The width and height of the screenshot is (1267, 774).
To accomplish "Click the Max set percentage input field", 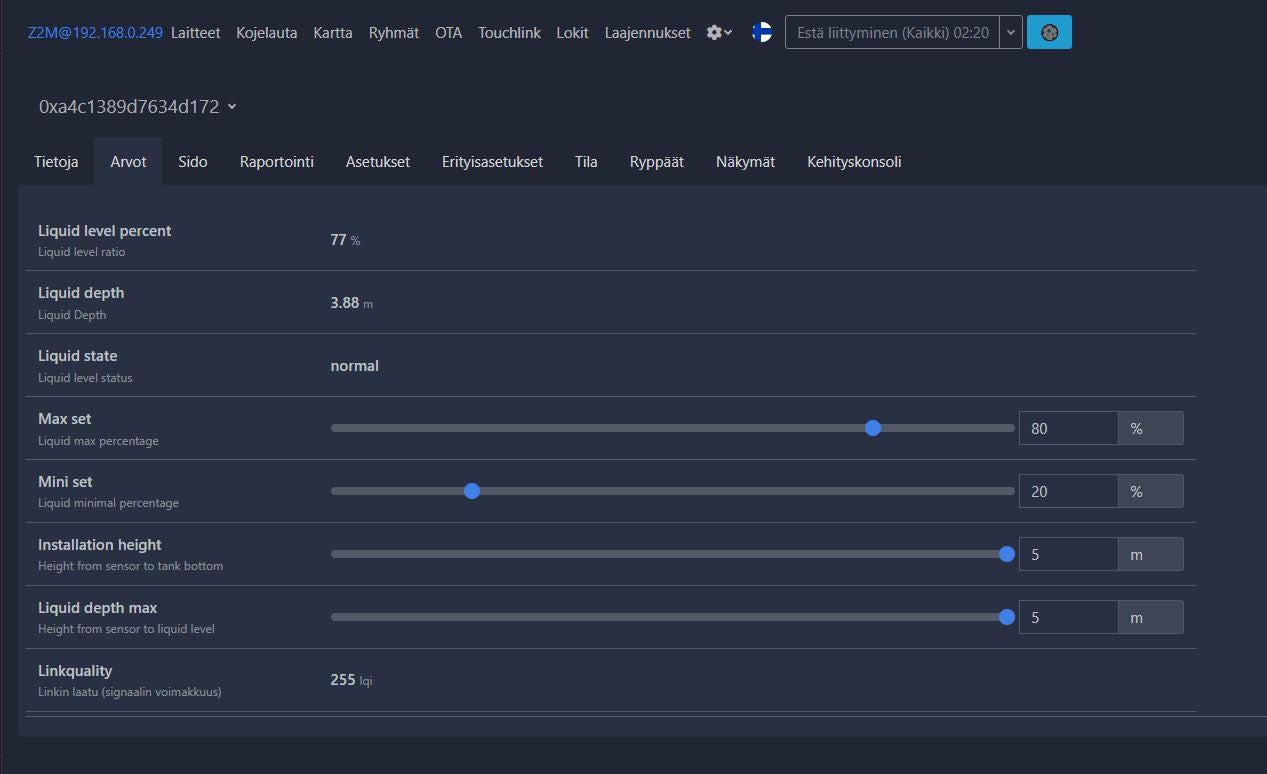I will [1068, 428].
